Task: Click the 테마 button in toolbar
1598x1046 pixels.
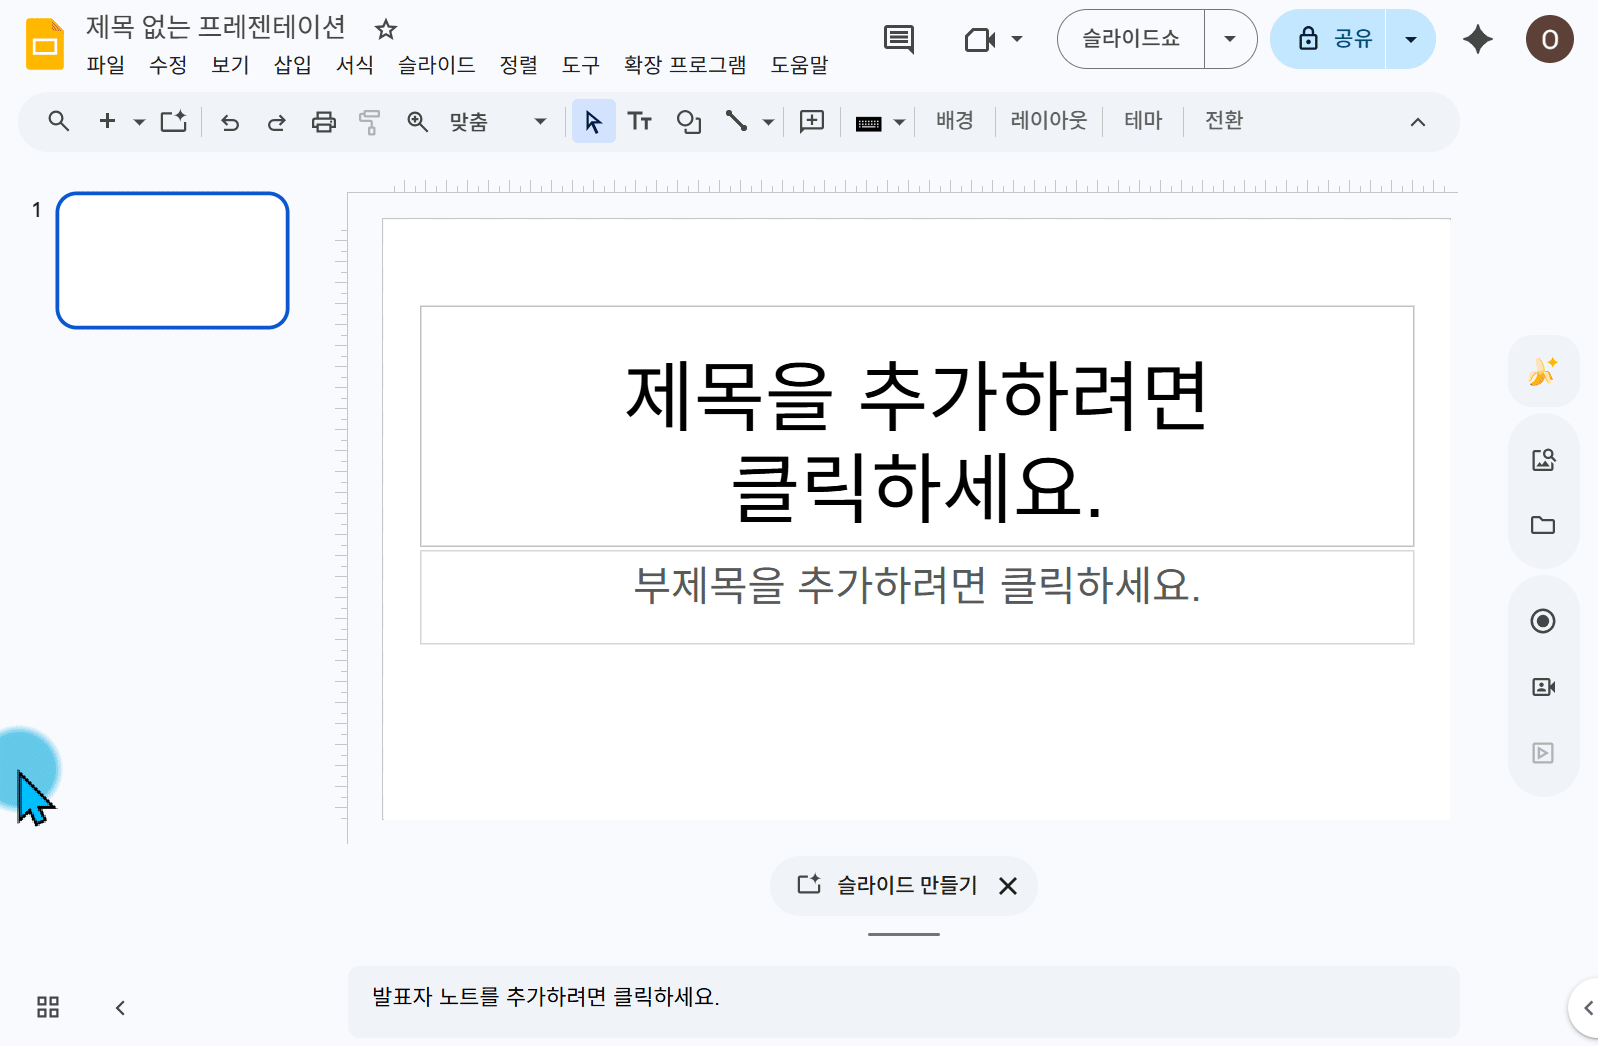Action: tap(1143, 121)
